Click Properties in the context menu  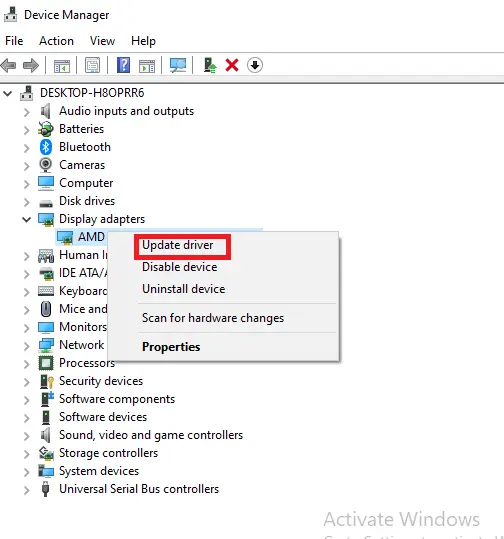171,347
